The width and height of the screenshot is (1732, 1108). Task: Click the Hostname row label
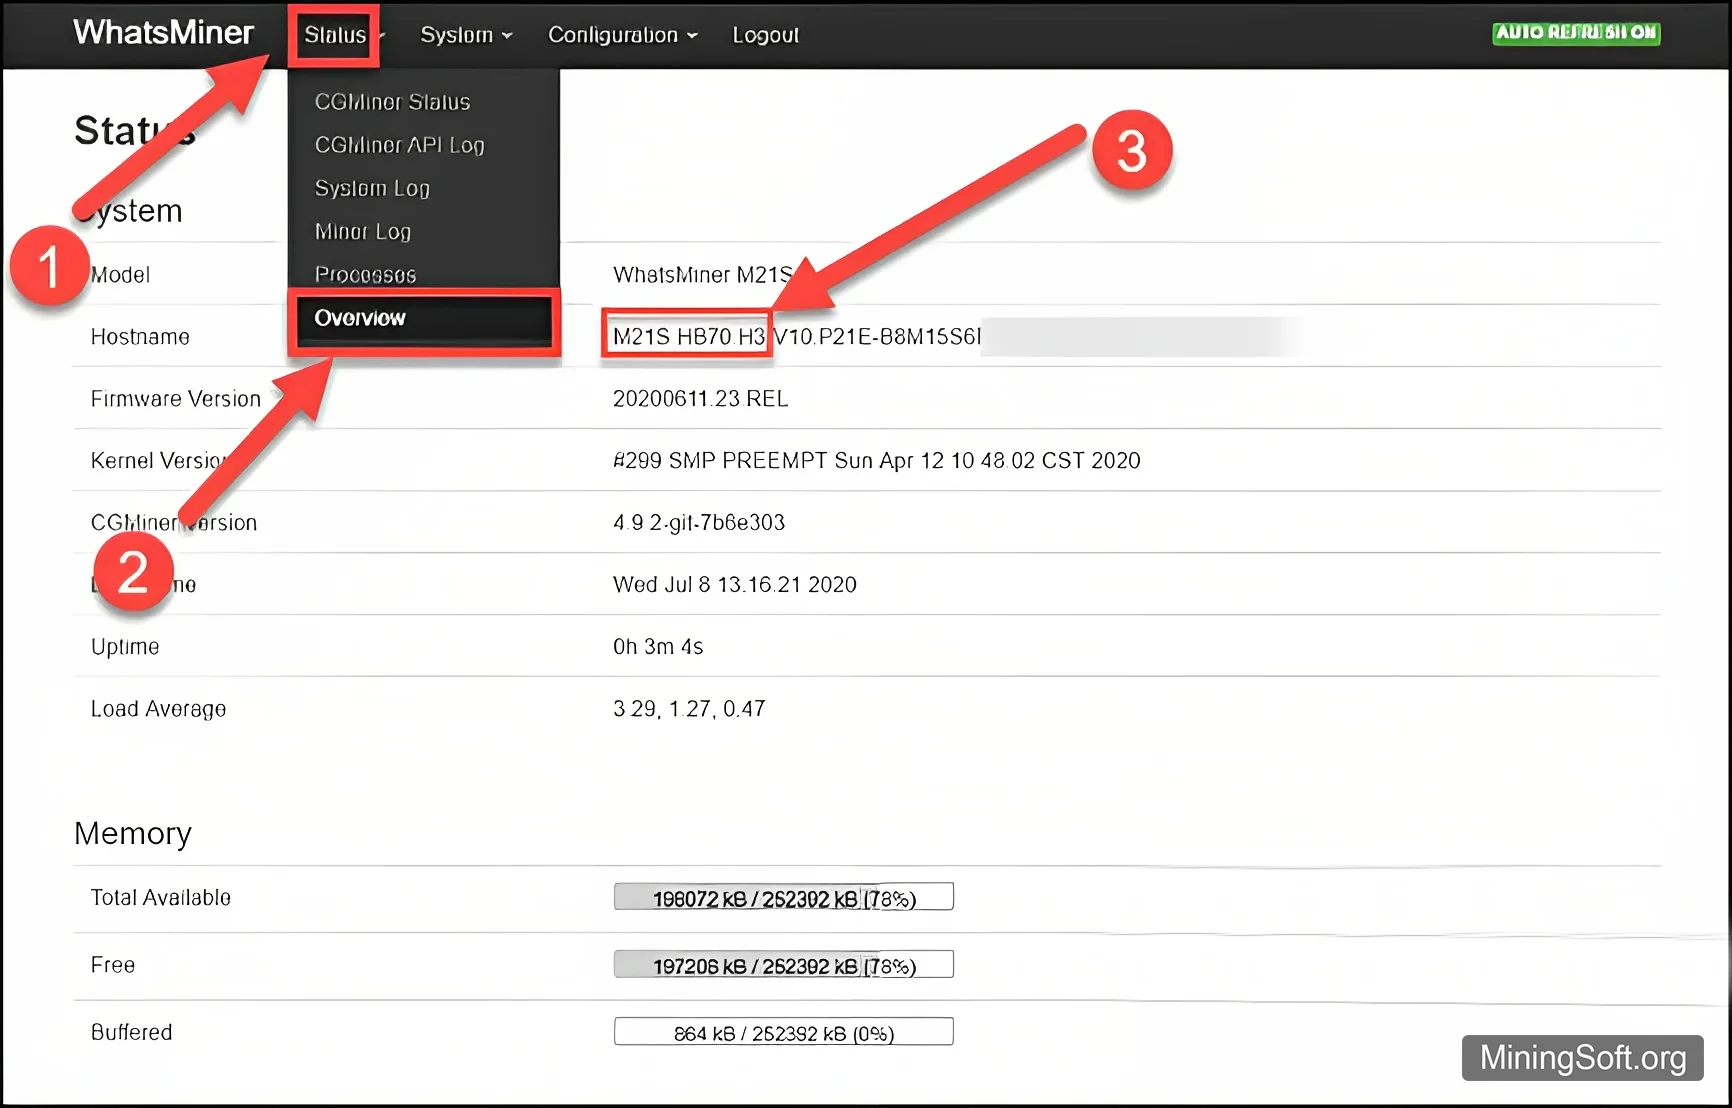[140, 337]
